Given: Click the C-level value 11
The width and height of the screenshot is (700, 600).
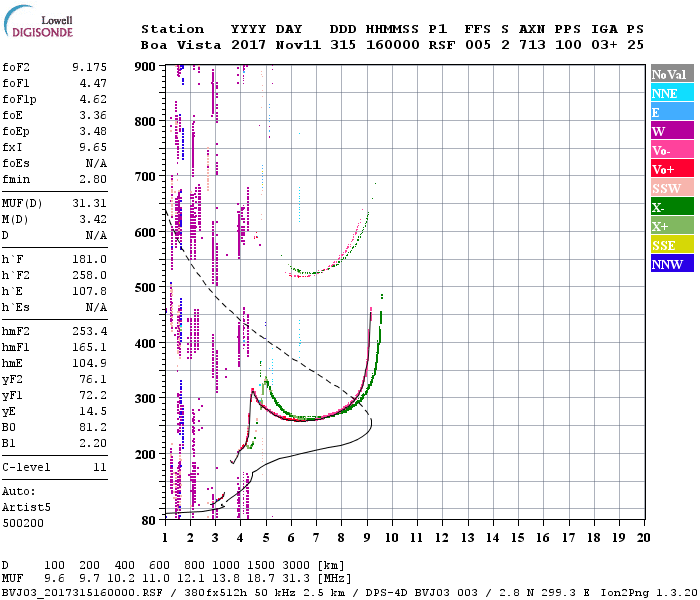Looking at the screenshot, I should coord(99,467).
